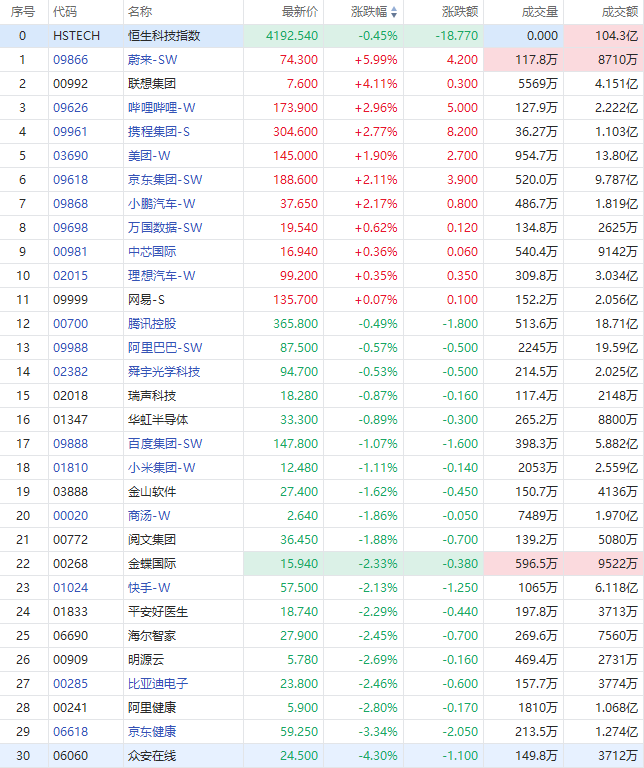Click 阿里巴巴-SW turnover 19.59亿
Viewport: 644px width, 768px height.
click(x=616, y=348)
